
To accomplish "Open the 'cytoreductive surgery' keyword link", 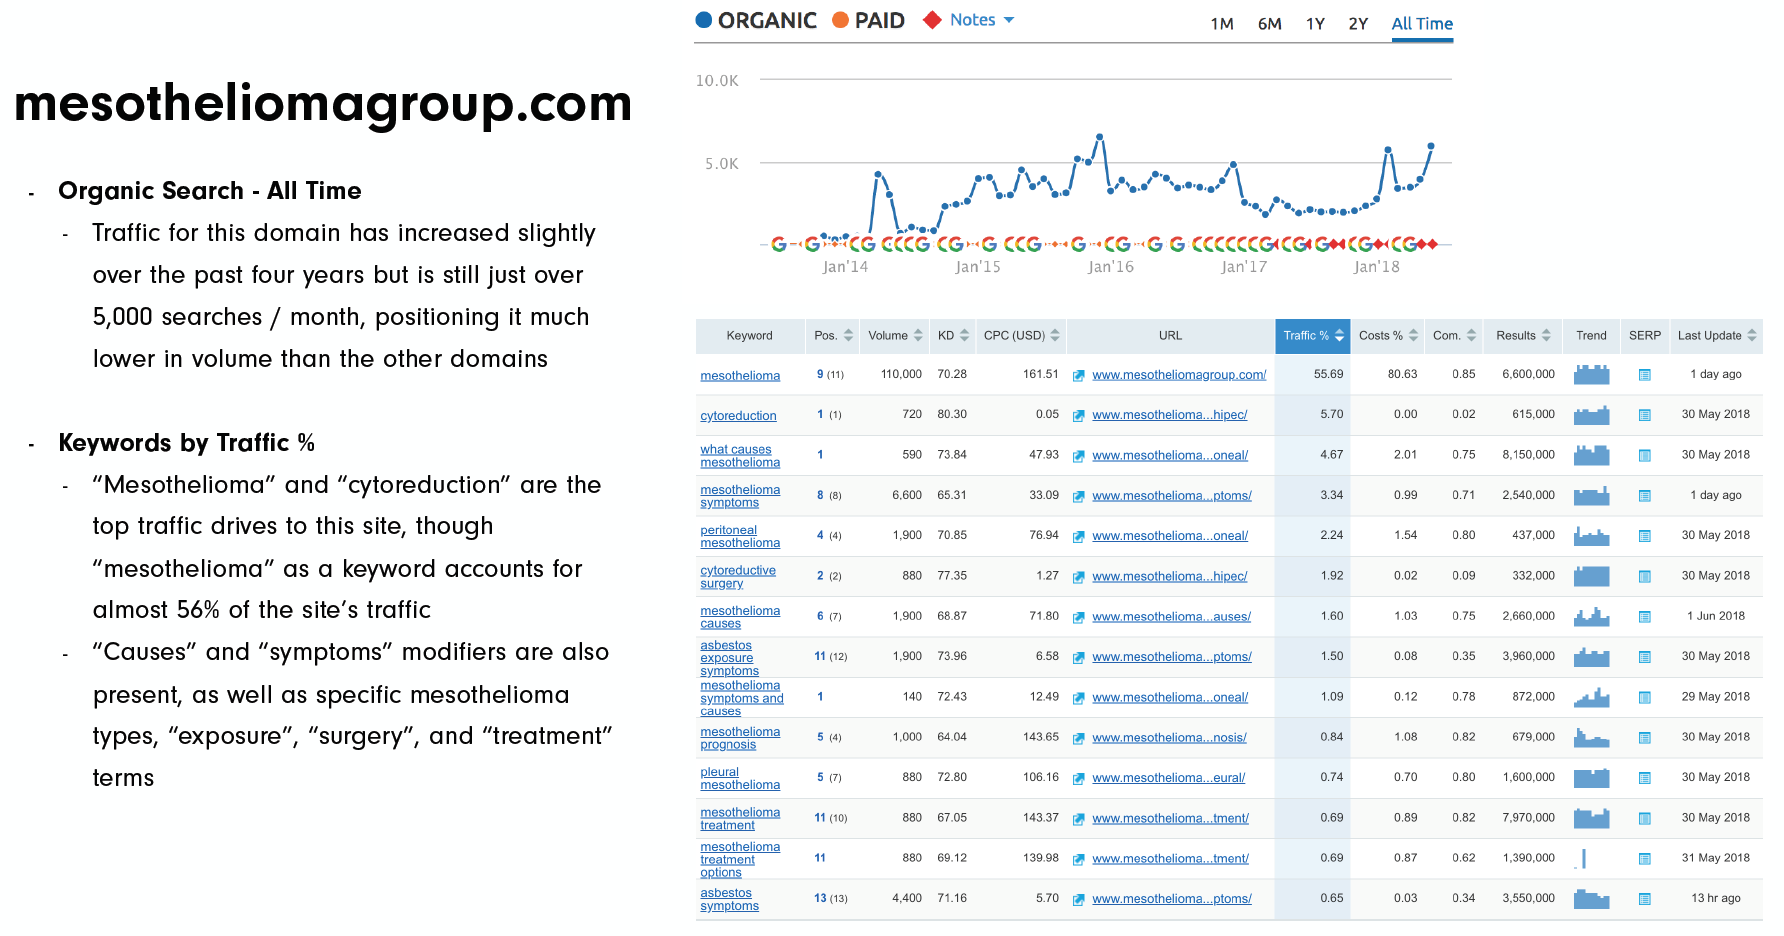I will [x=738, y=577].
